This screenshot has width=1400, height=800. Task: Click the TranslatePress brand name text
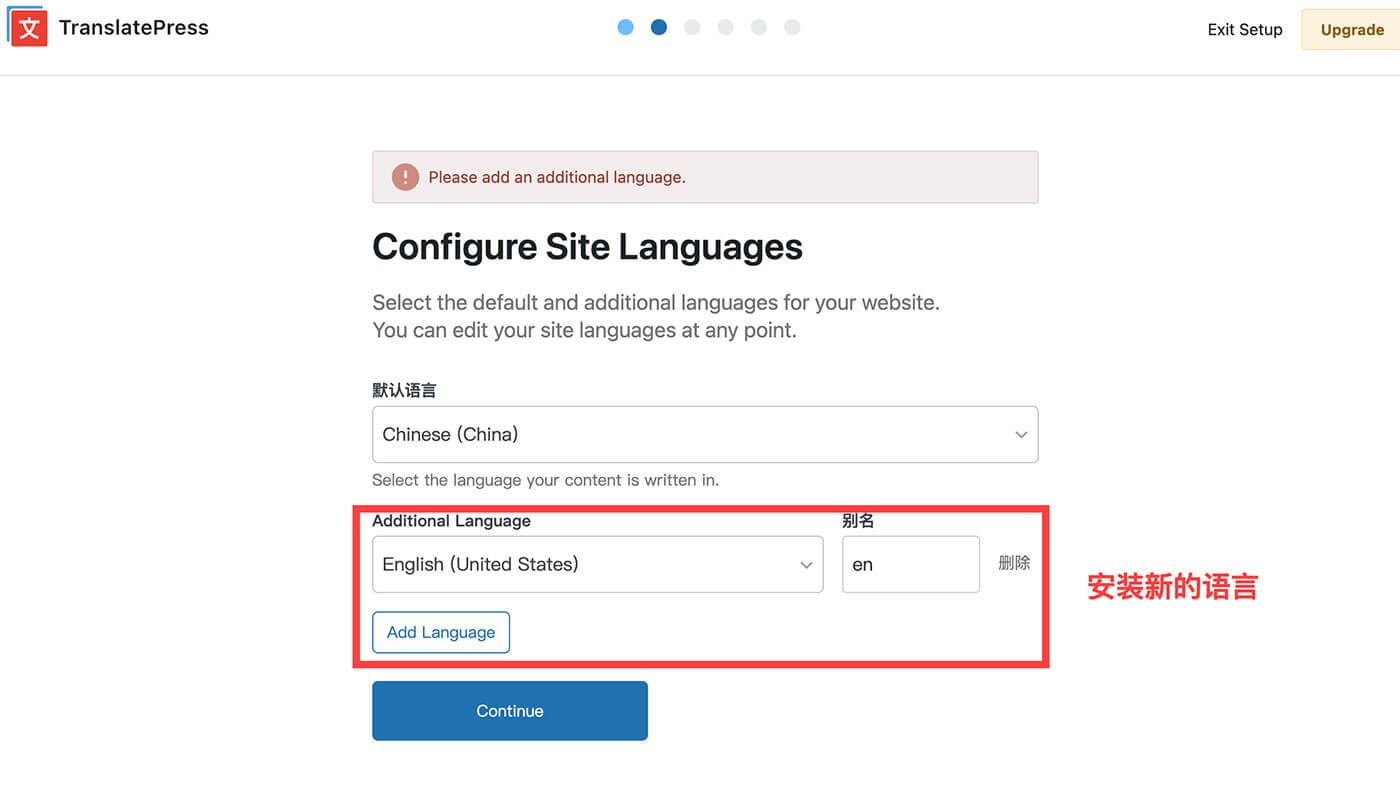pos(134,28)
